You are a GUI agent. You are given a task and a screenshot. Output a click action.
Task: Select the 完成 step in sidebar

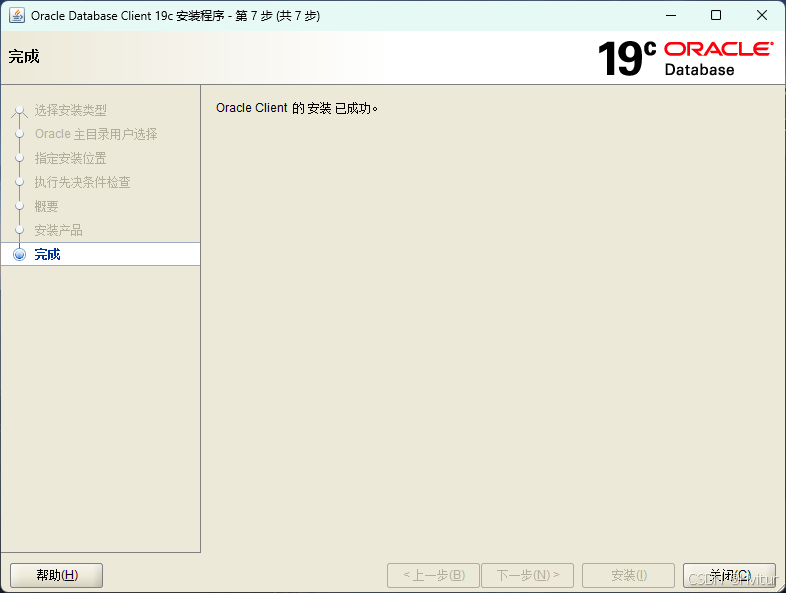(x=100, y=254)
